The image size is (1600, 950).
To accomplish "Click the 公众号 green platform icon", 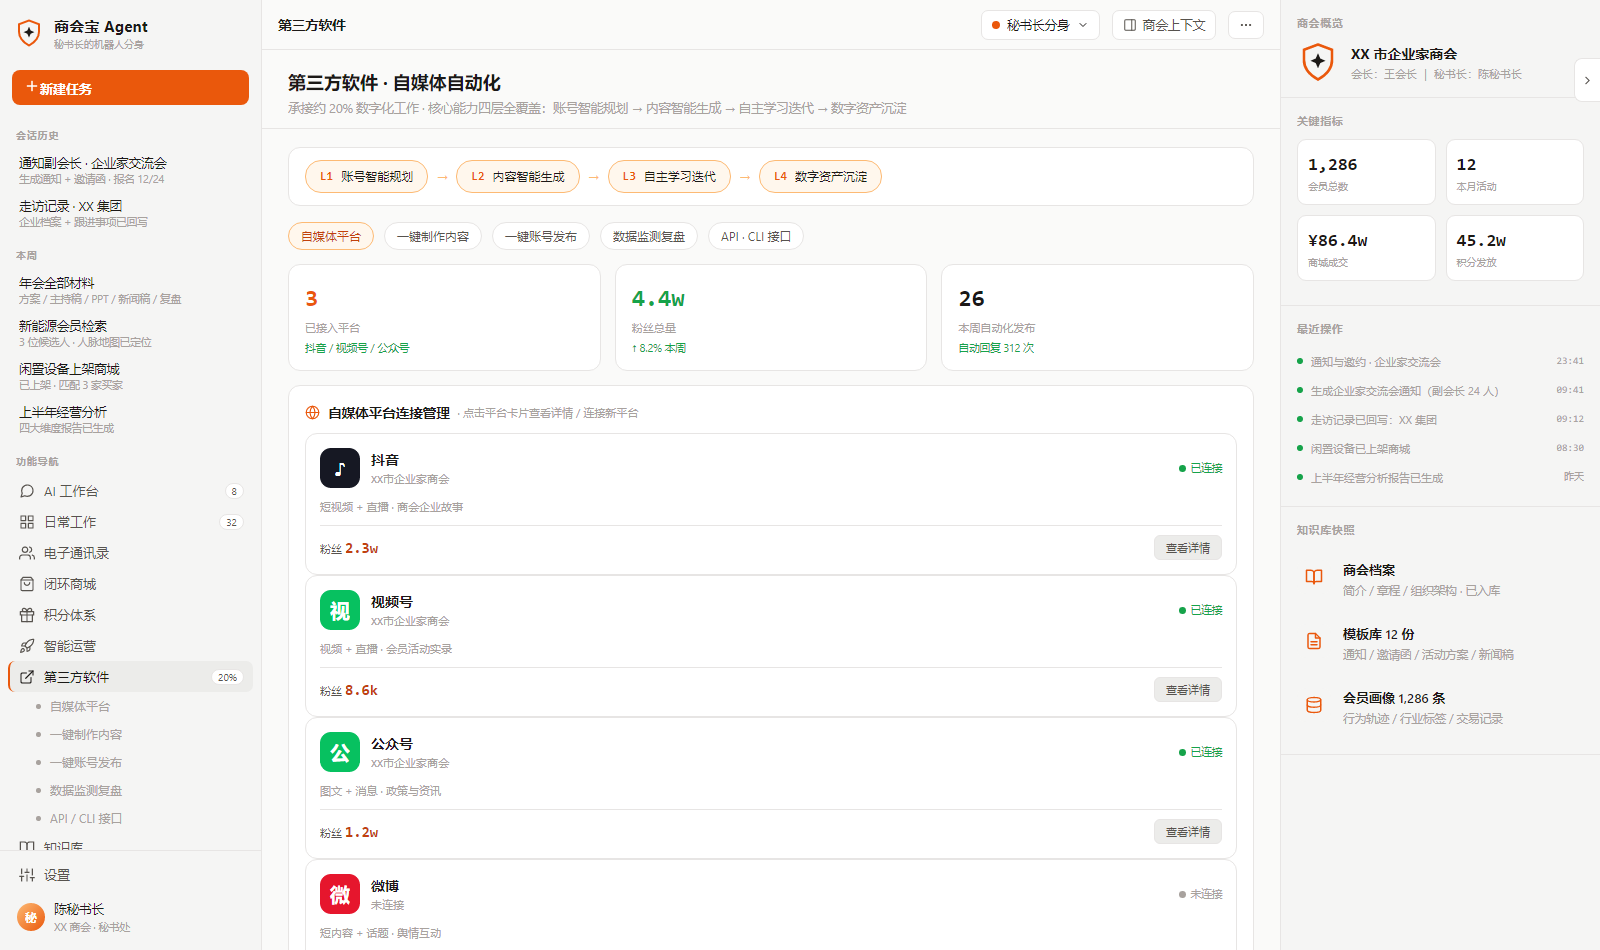I will click(340, 752).
